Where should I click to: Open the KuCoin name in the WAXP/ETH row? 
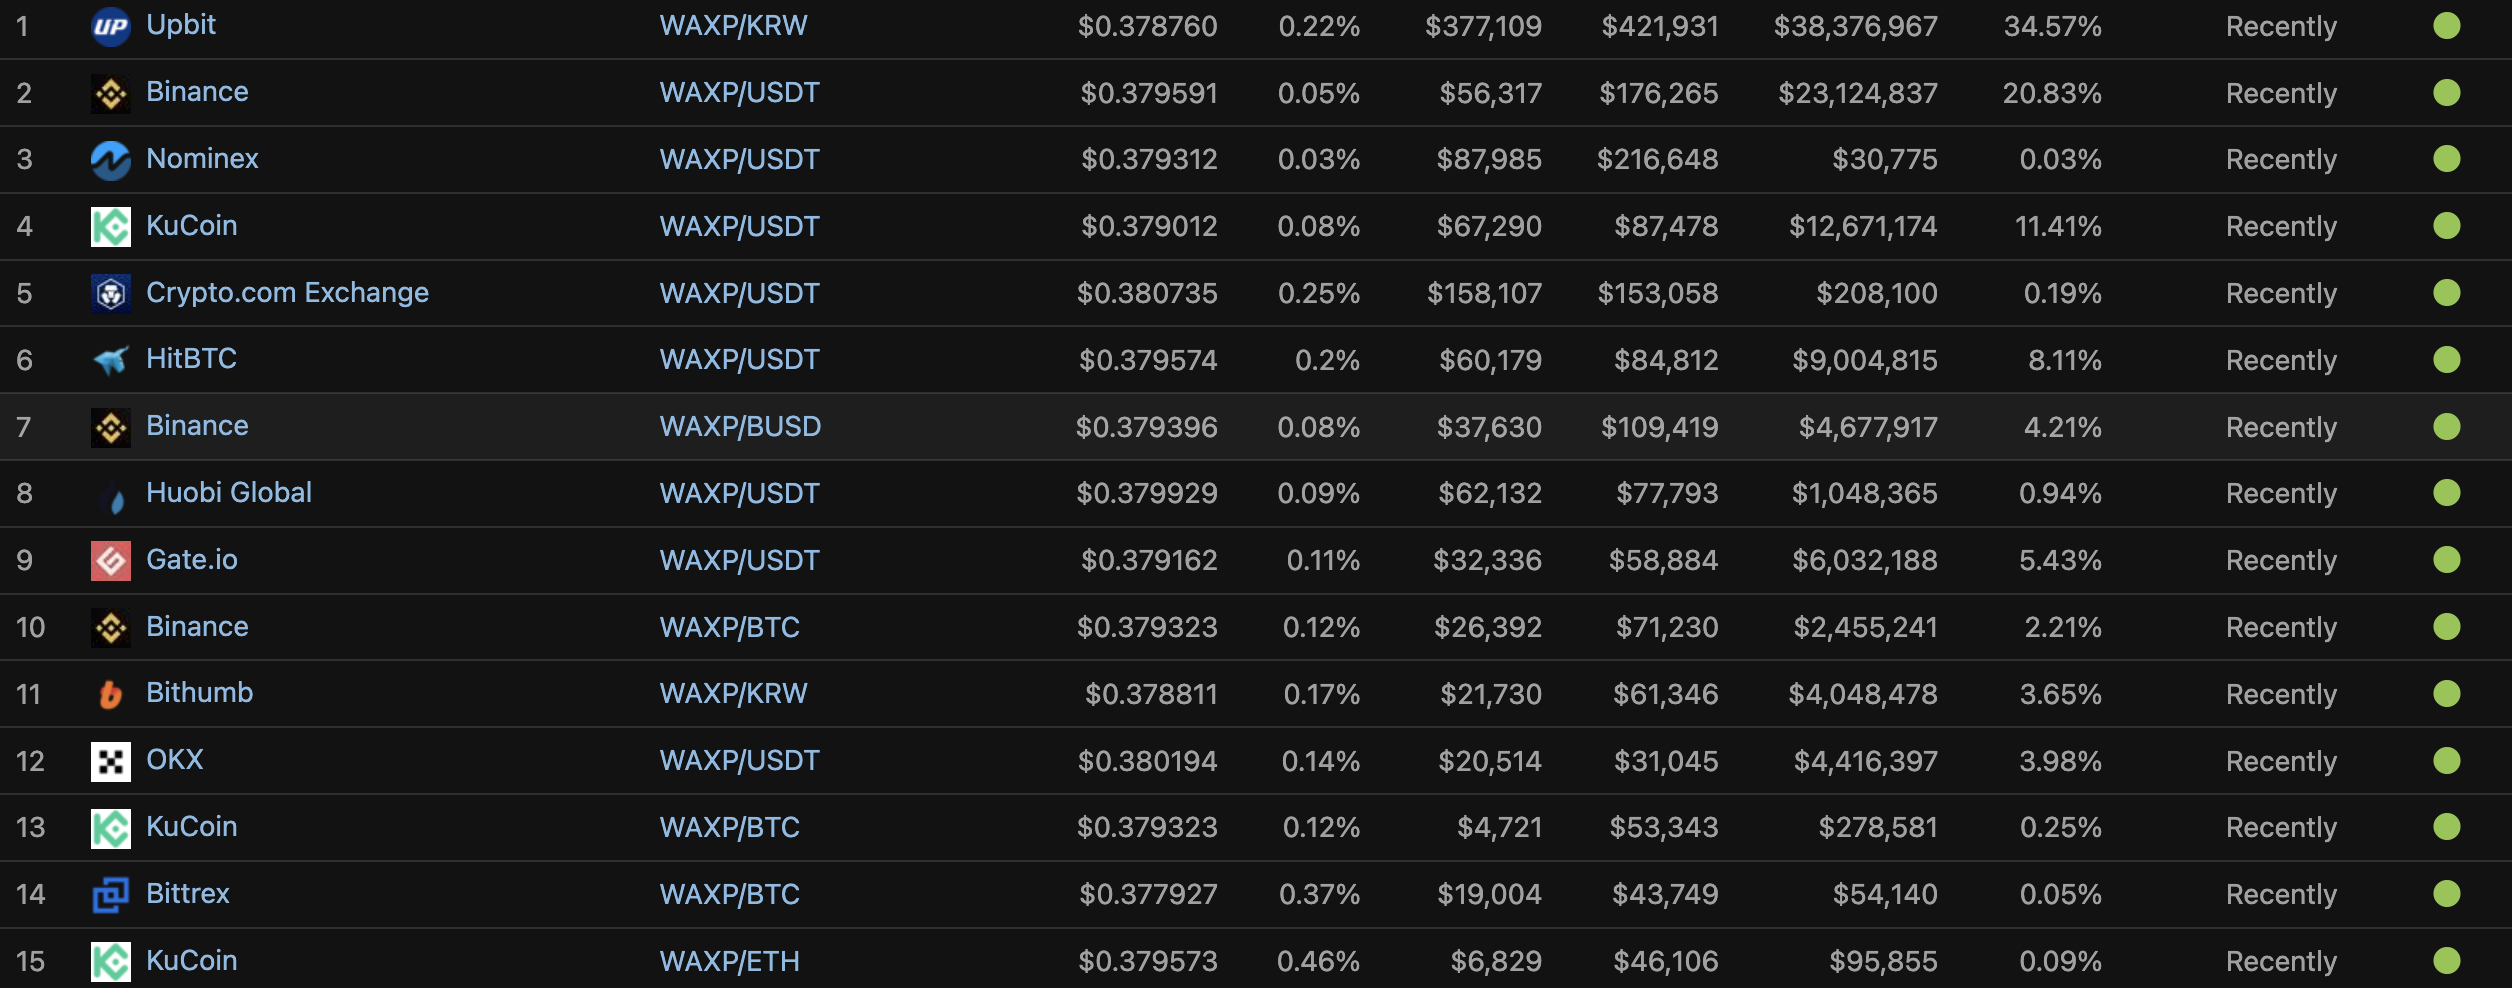192,960
